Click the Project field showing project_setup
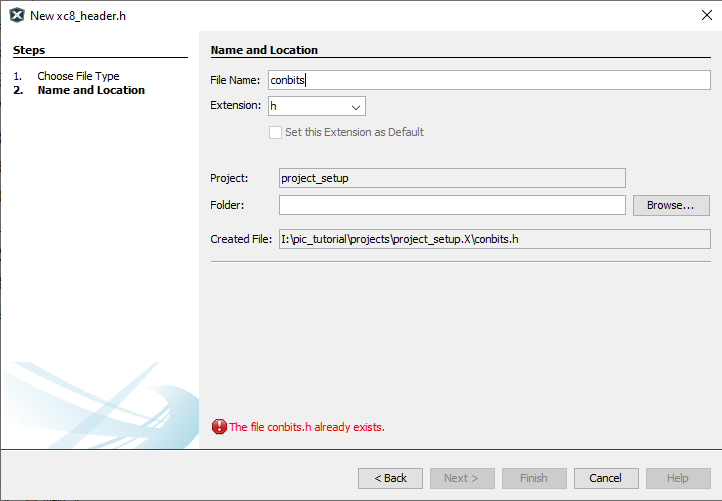722x501 pixels. [452, 178]
